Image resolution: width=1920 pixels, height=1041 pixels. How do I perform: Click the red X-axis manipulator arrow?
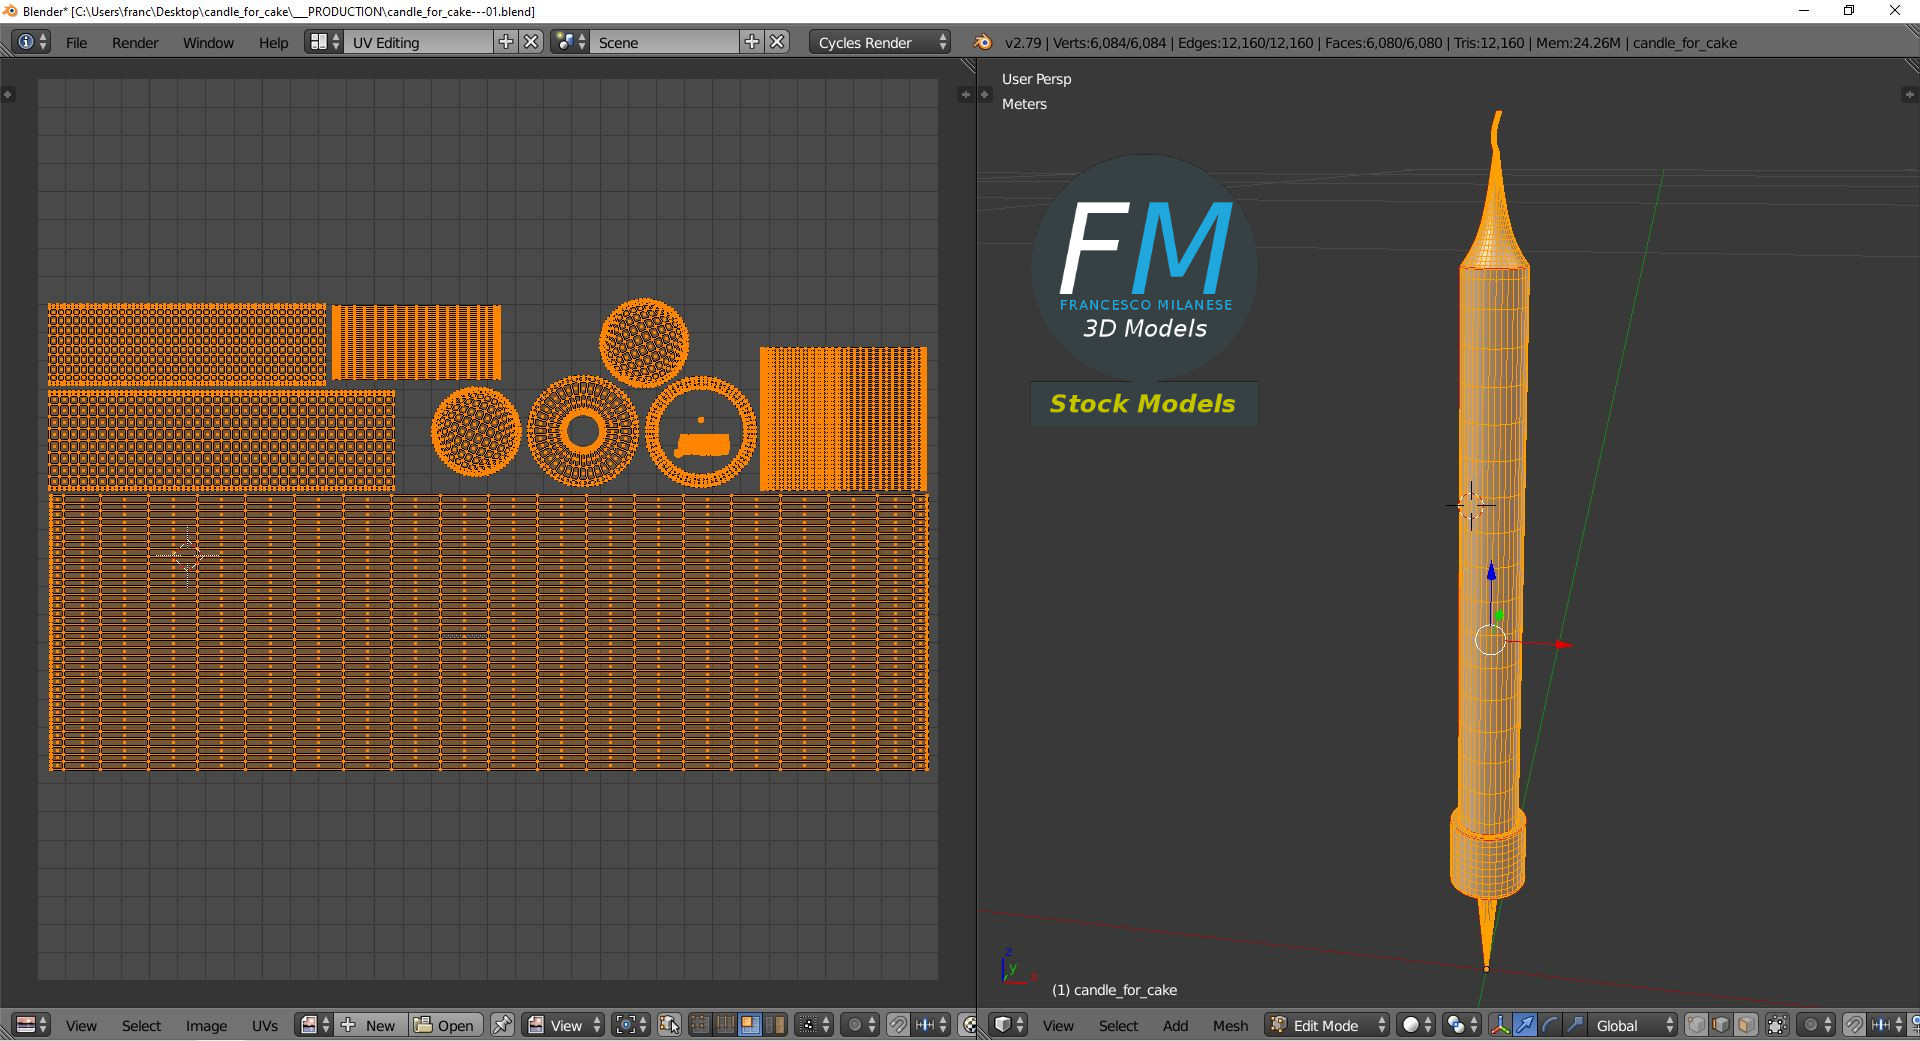point(1562,645)
